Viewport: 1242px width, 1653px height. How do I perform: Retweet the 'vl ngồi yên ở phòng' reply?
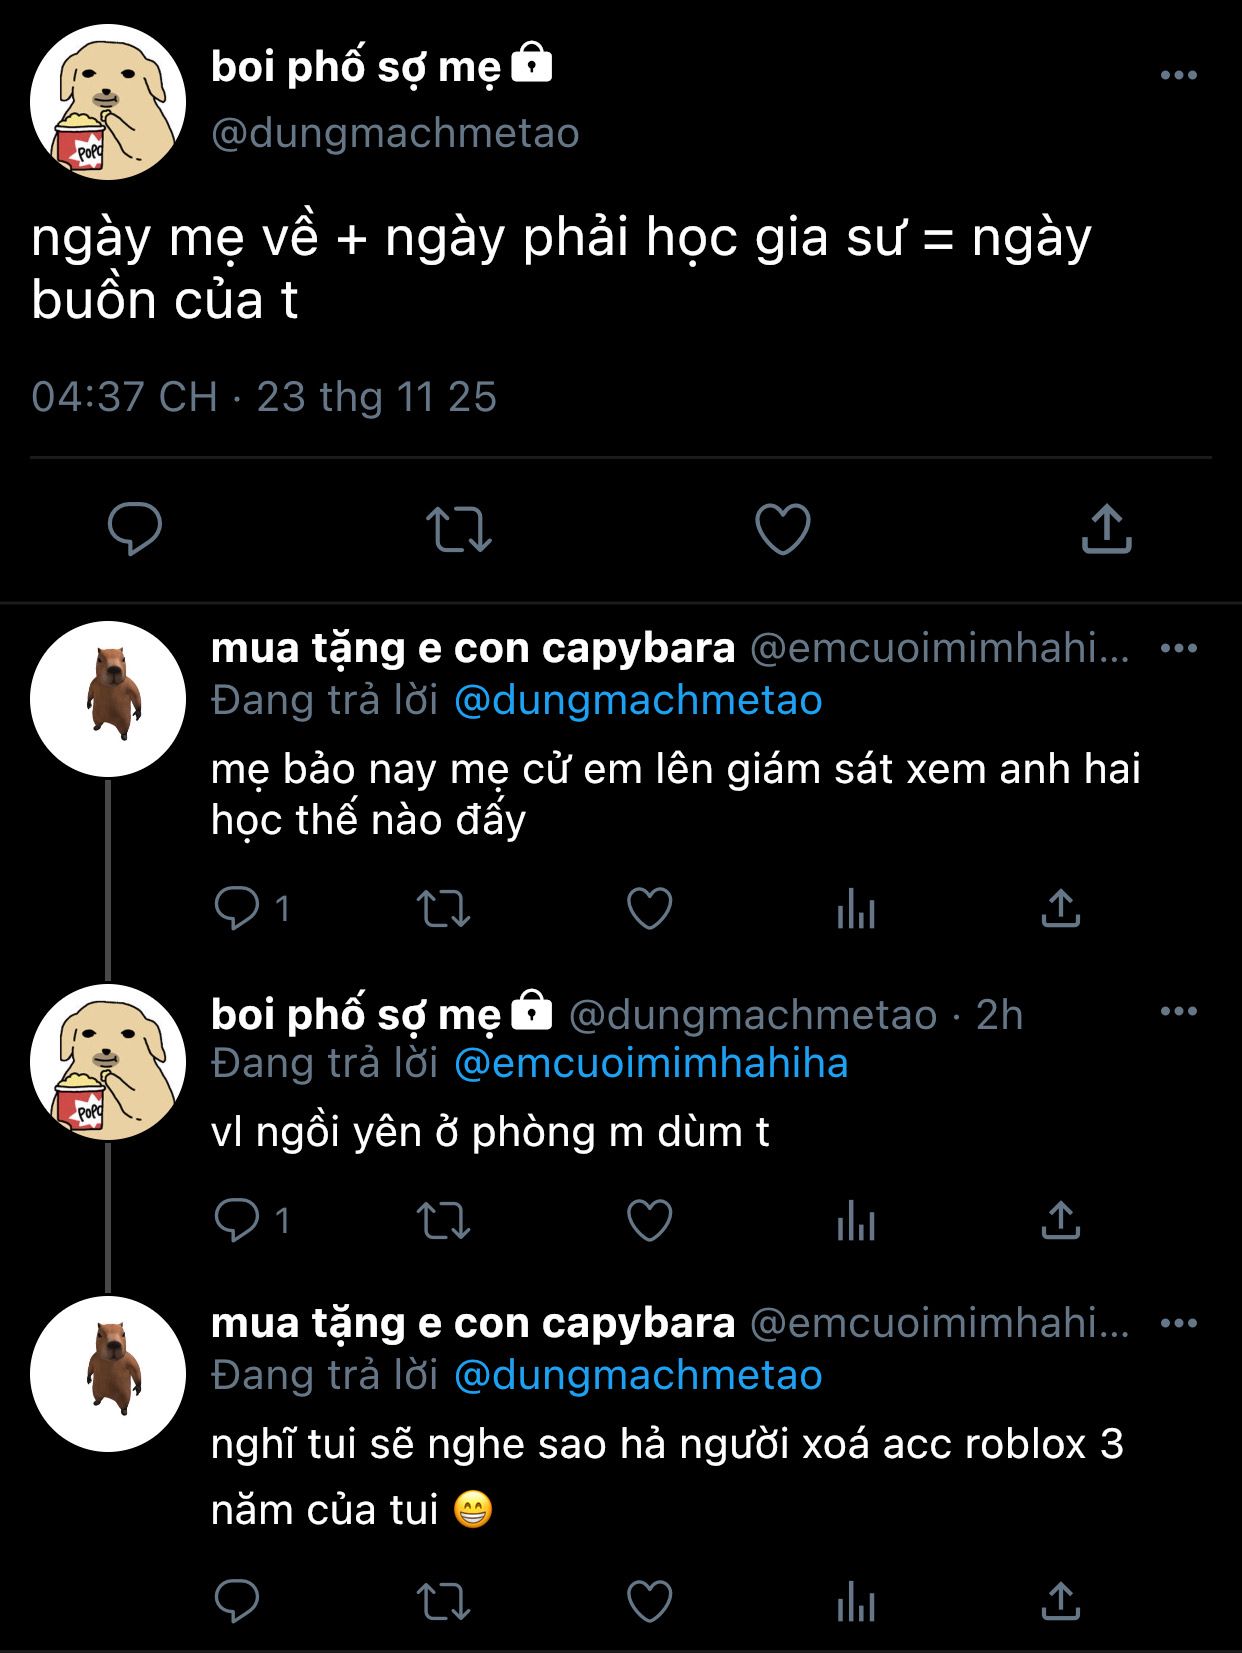[443, 1221]
